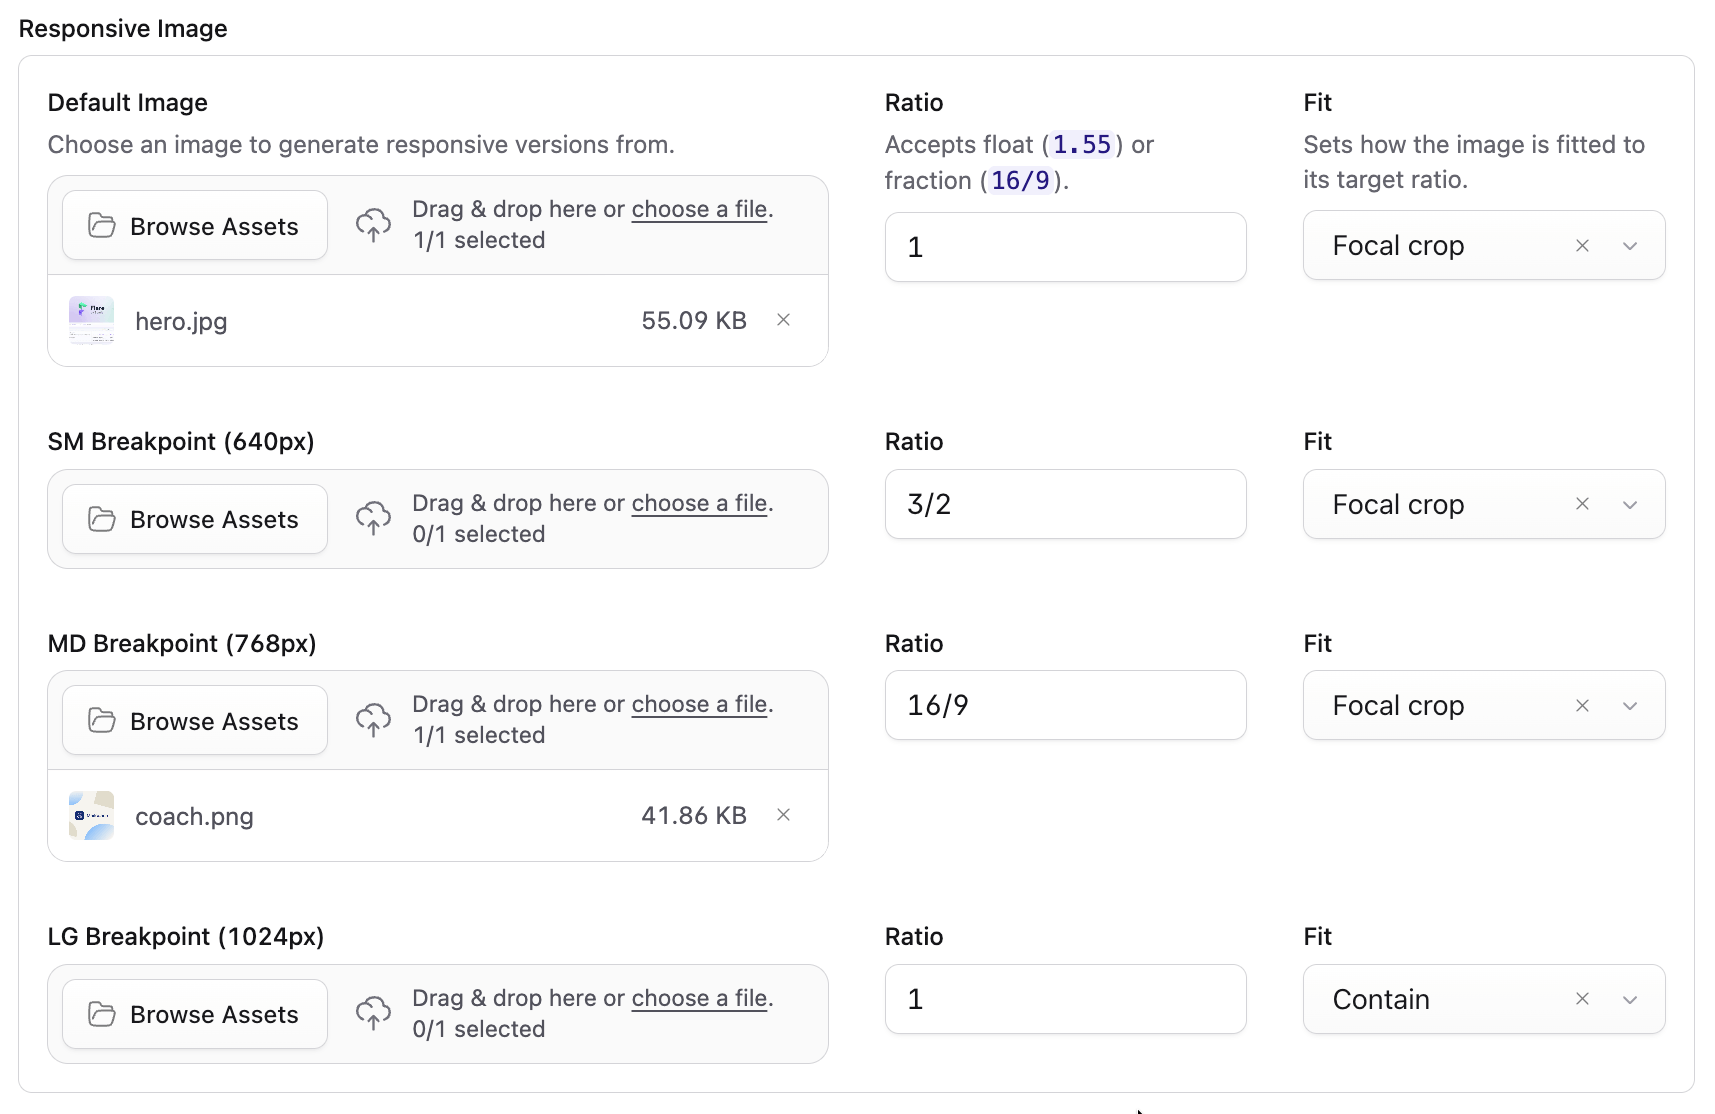Image resolution: width=1715 pixels, height=1114 pixels.
Task: Remove coach.png from the MD Breakpoint
Action: 784,815
